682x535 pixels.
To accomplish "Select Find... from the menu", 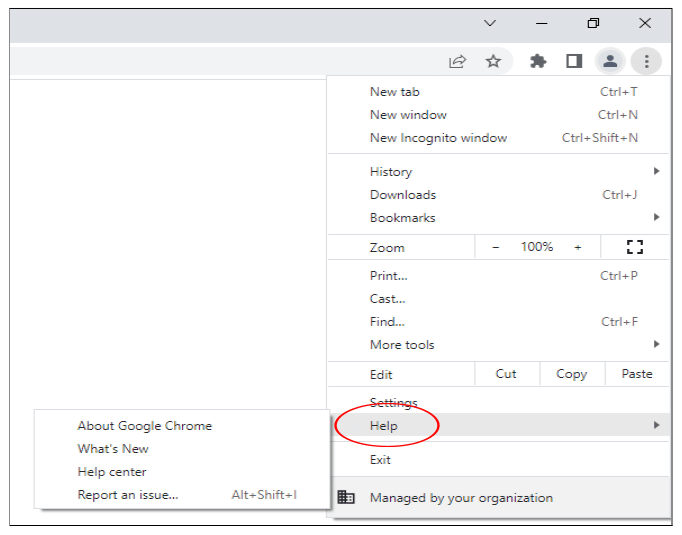I will point(498,322).
